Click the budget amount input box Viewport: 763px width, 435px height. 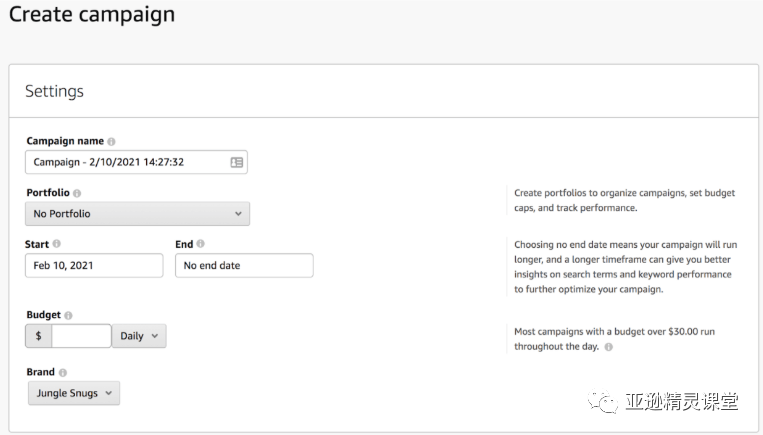click(81, 336)
